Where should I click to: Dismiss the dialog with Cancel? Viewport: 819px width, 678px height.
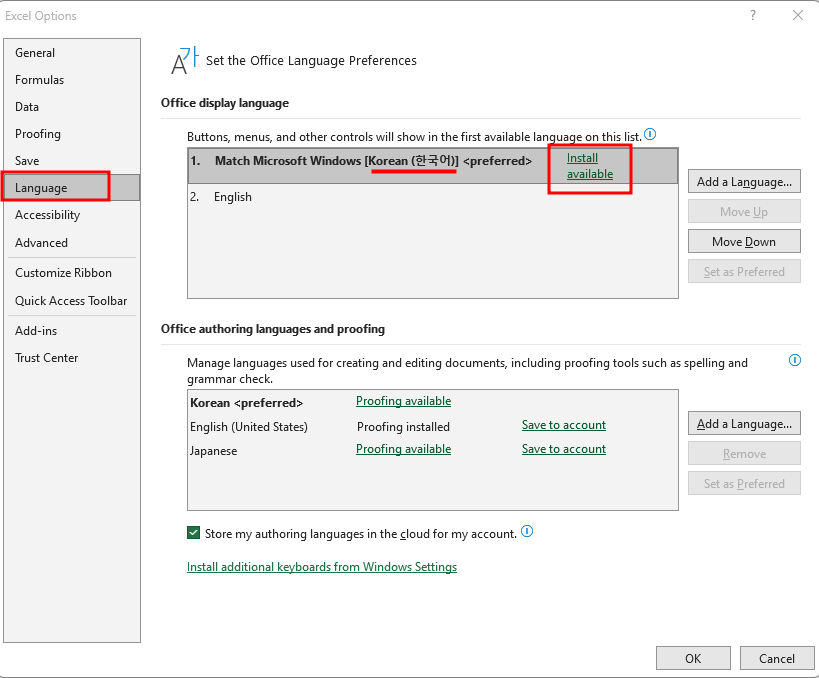777,658
